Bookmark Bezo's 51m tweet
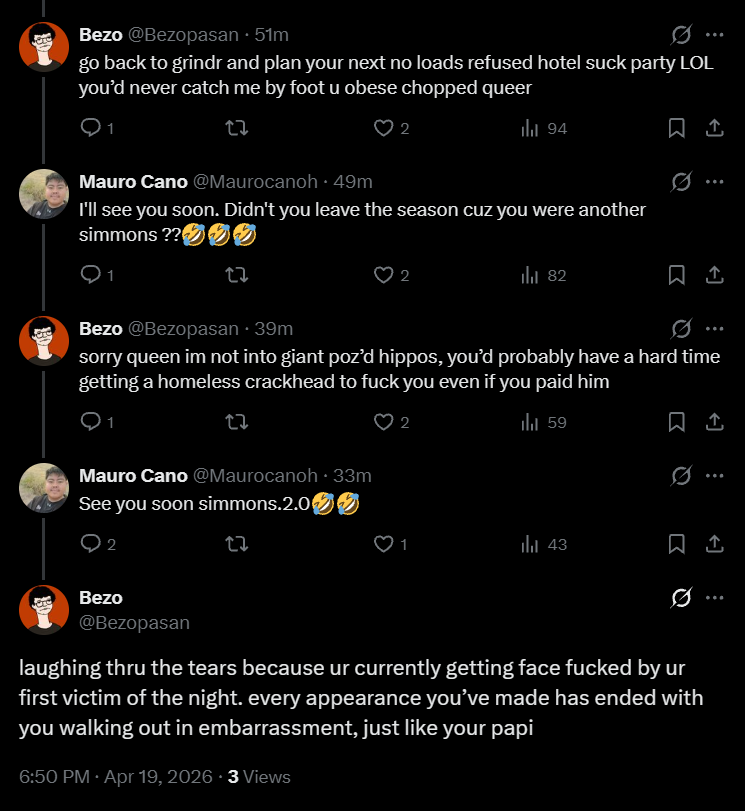 tap(676, 128)
